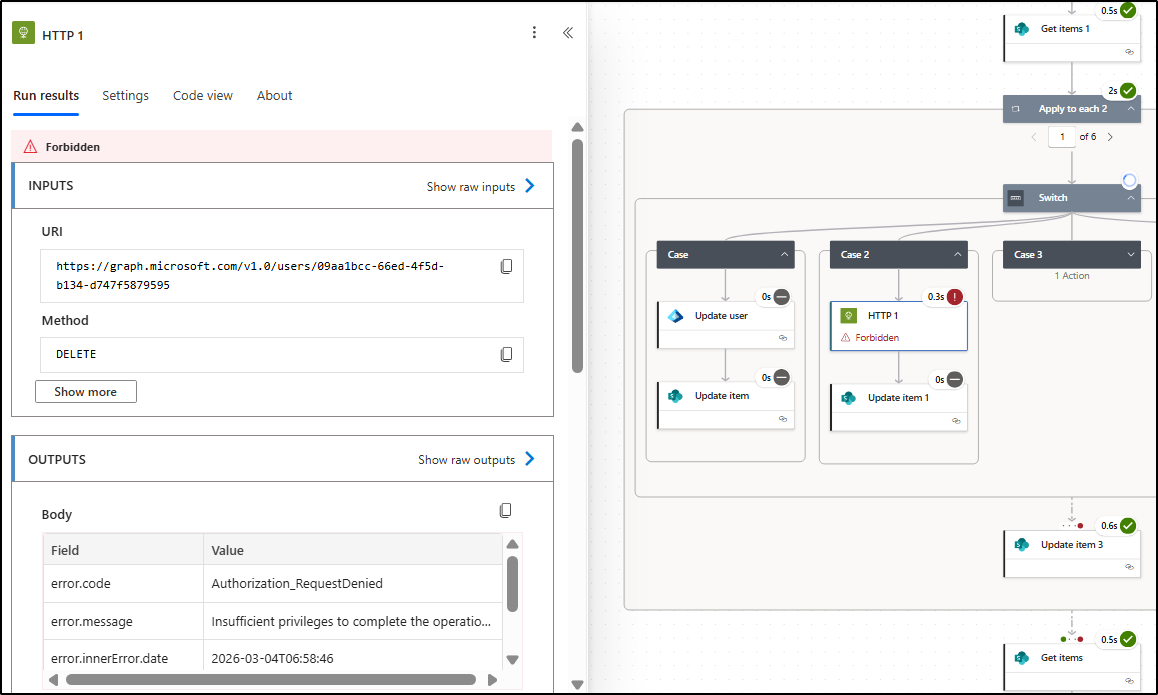Click the SharePoint icon on Get items 1
The height and width of the screenshot is (695, 1158).
click(1022, 28)
